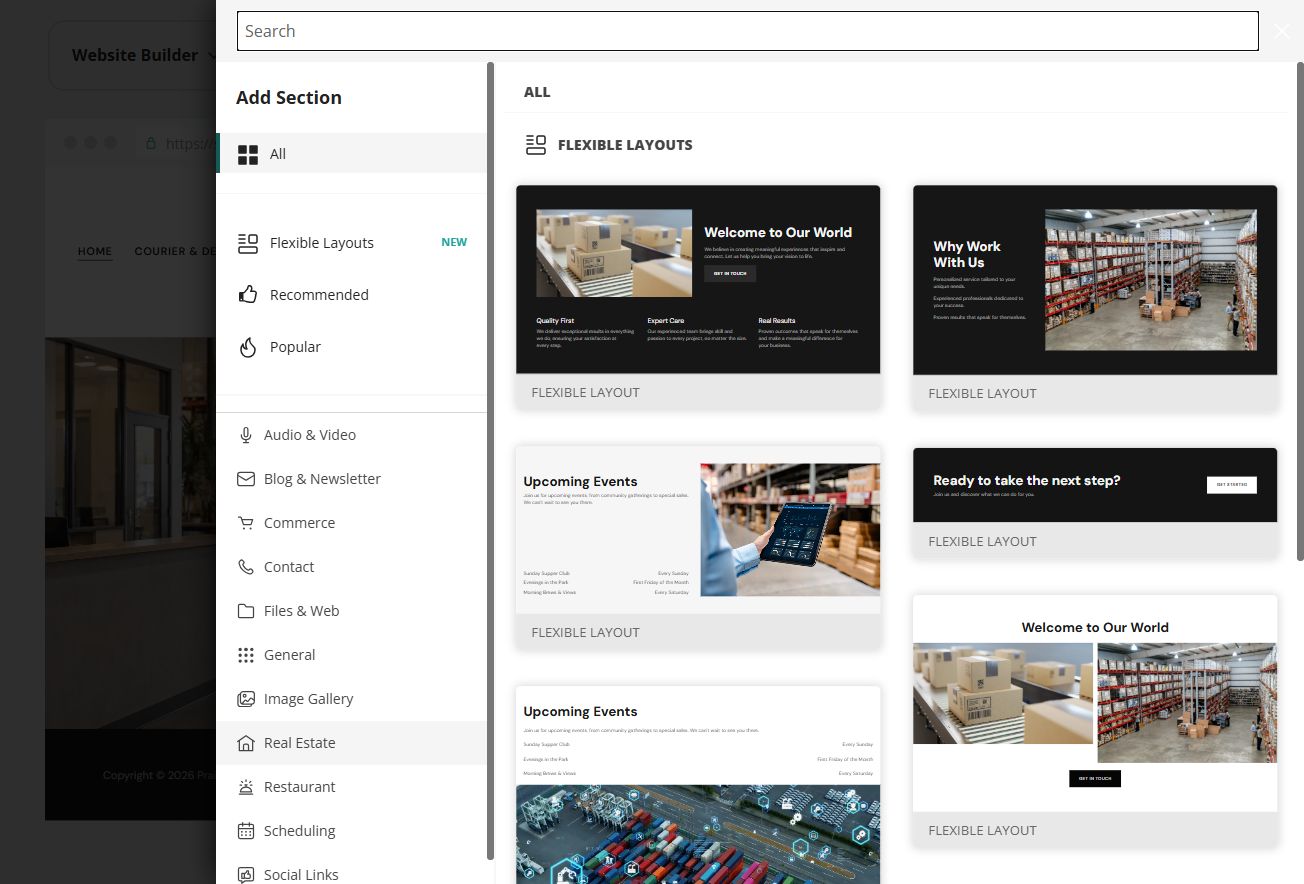The height and width of the screenshot is (884, 1304).
Task: Pick Upcoming Events layout with tablet image
Action: click(x=698, y=547)
